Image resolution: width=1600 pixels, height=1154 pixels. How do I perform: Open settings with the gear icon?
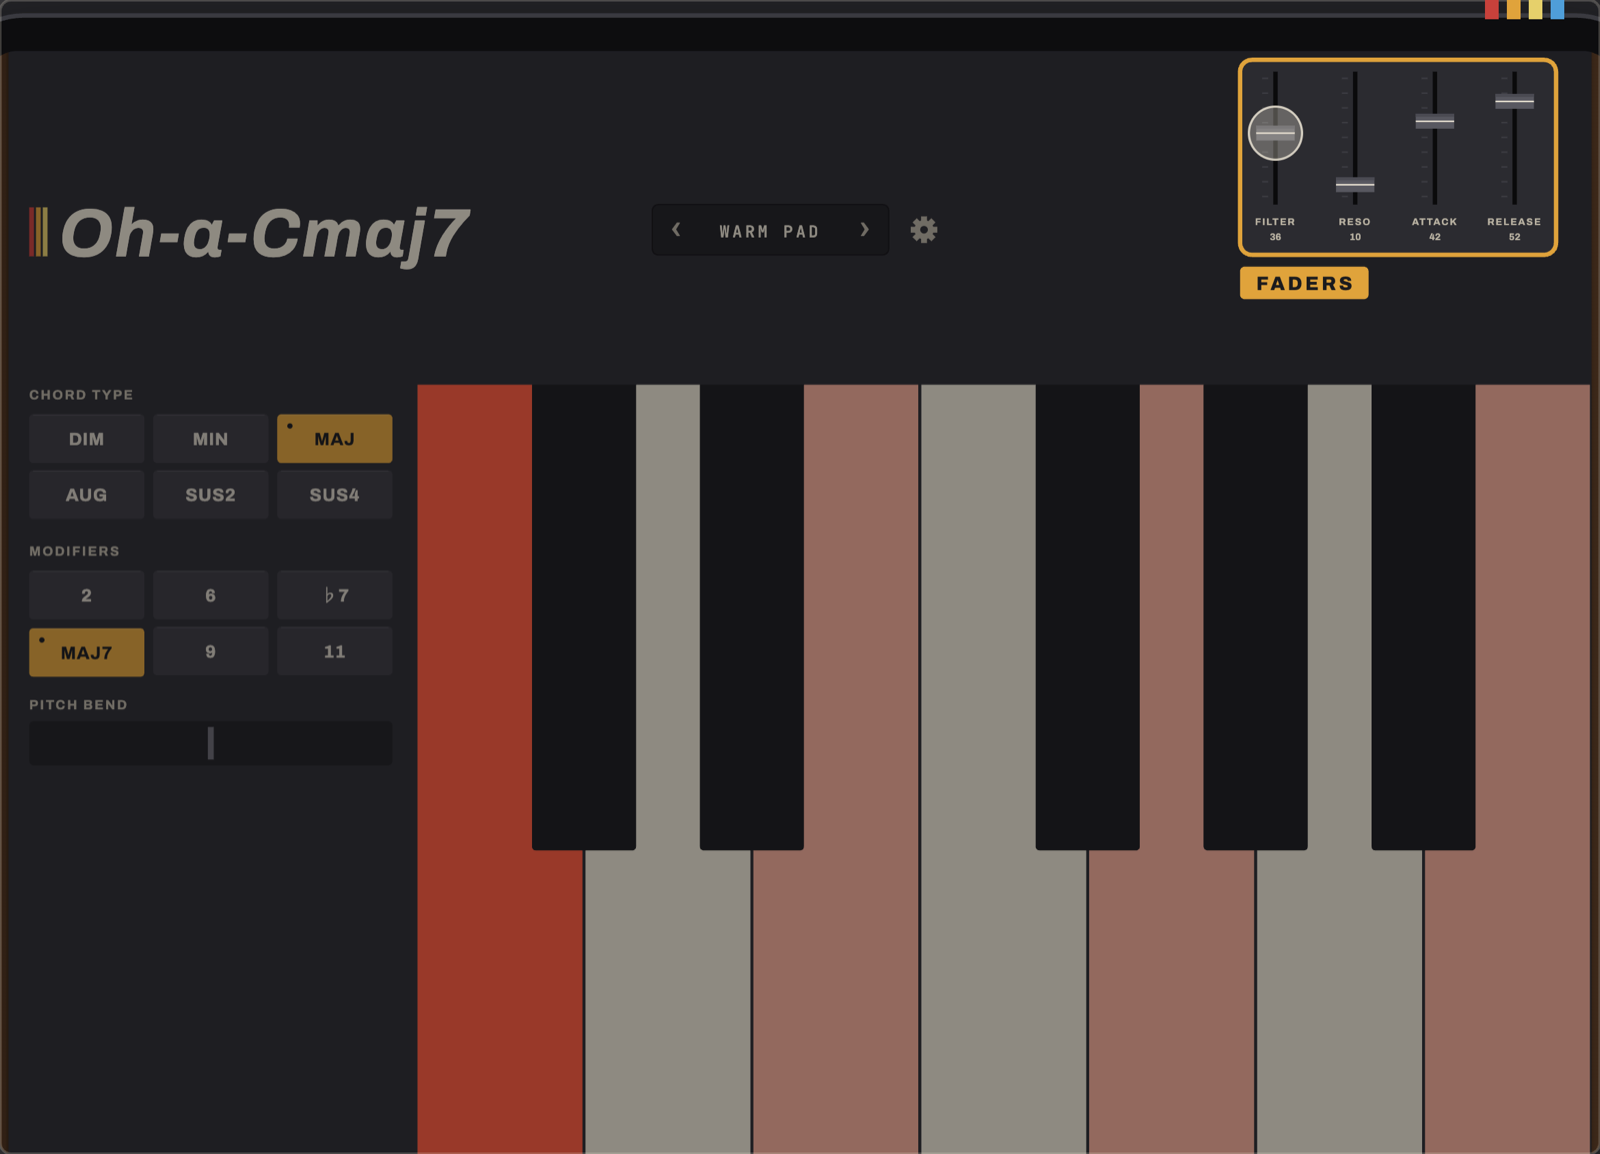(x=923, y=230)
